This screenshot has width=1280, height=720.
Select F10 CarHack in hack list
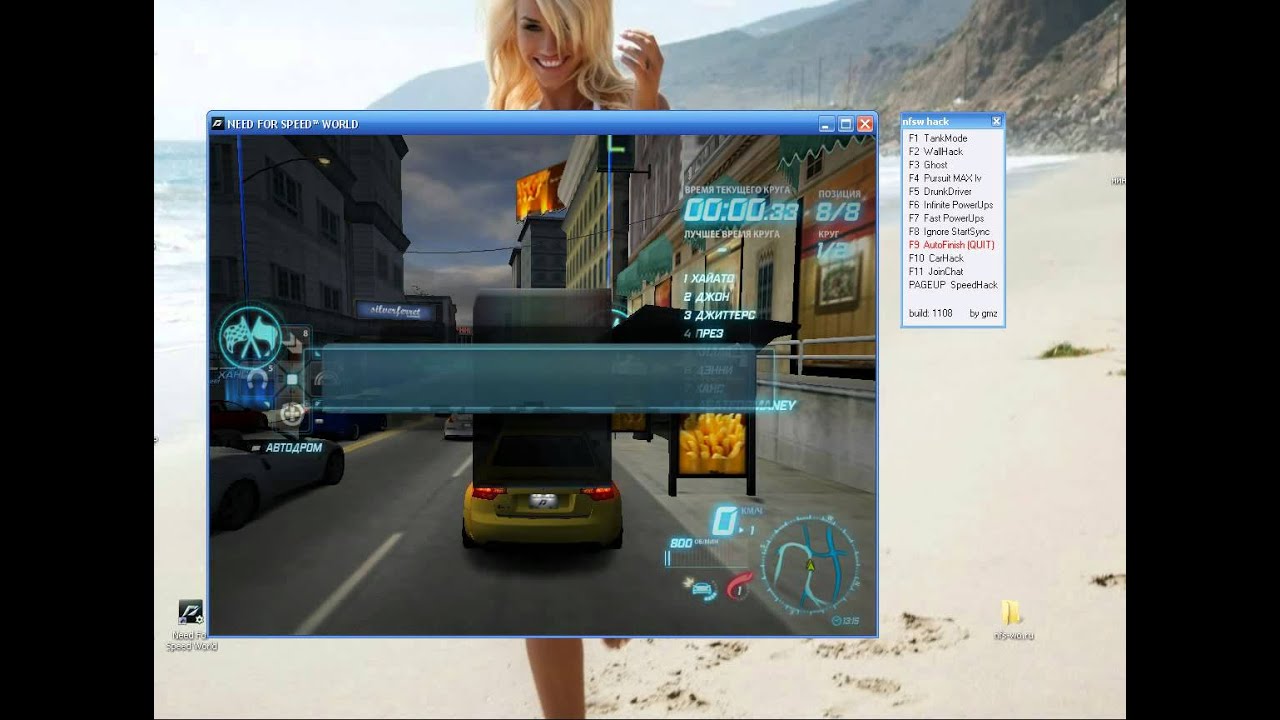(x=936, y=258)
